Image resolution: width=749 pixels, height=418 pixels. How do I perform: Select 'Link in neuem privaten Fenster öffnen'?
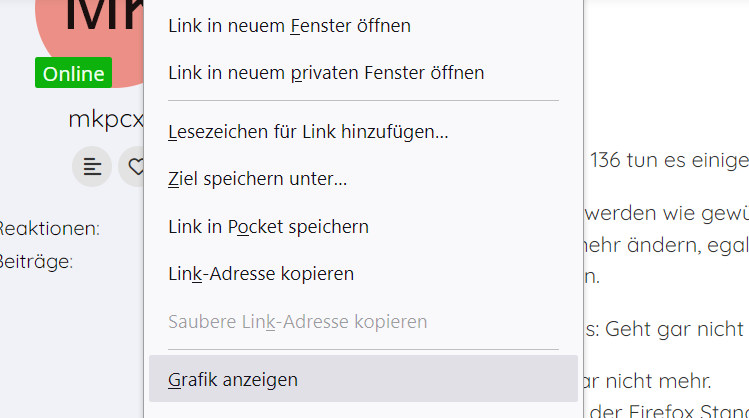tap(326, 72)
